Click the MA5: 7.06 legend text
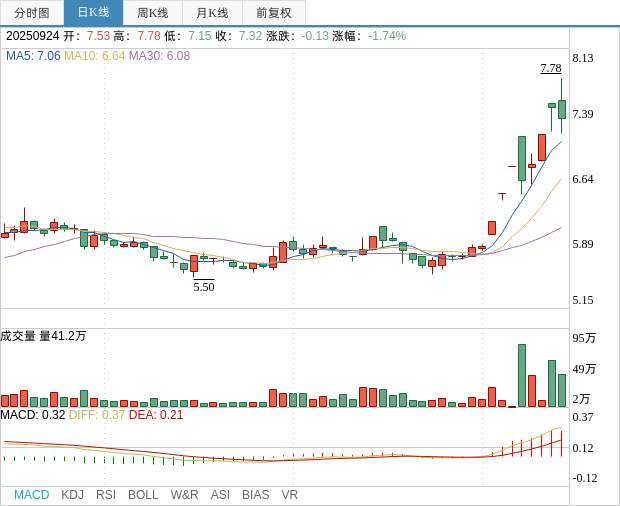Viewport: 620px width, 506px height. pos(33,56)
